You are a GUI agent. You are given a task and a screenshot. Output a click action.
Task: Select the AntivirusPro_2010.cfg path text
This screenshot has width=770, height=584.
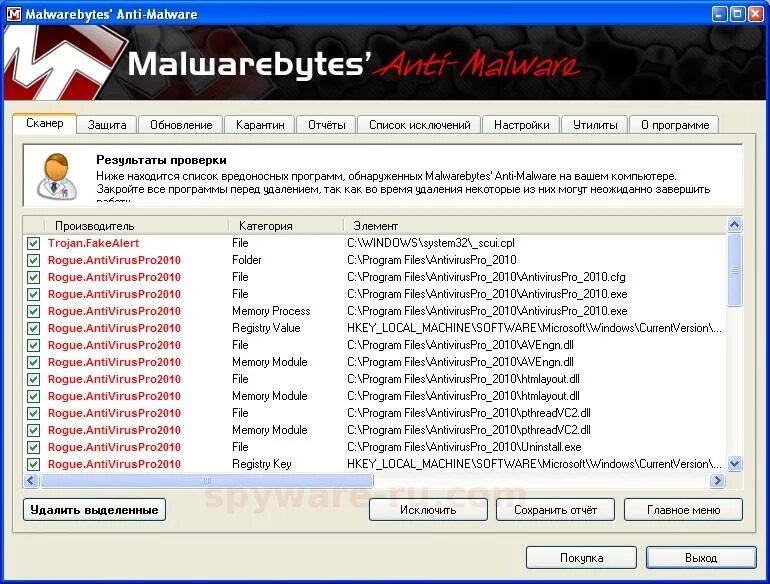[486, 277]
